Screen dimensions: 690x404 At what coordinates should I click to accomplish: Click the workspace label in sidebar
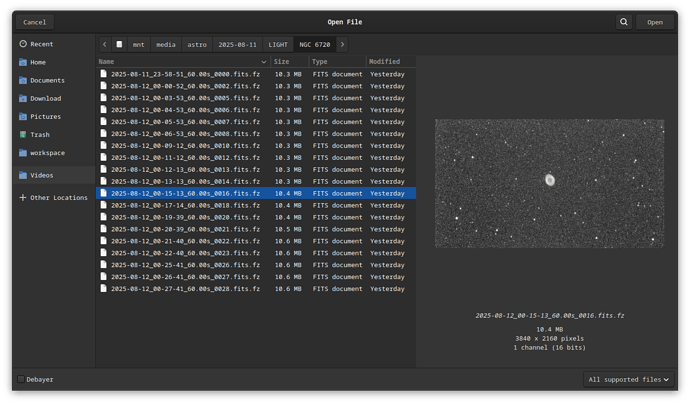[48, 153]
